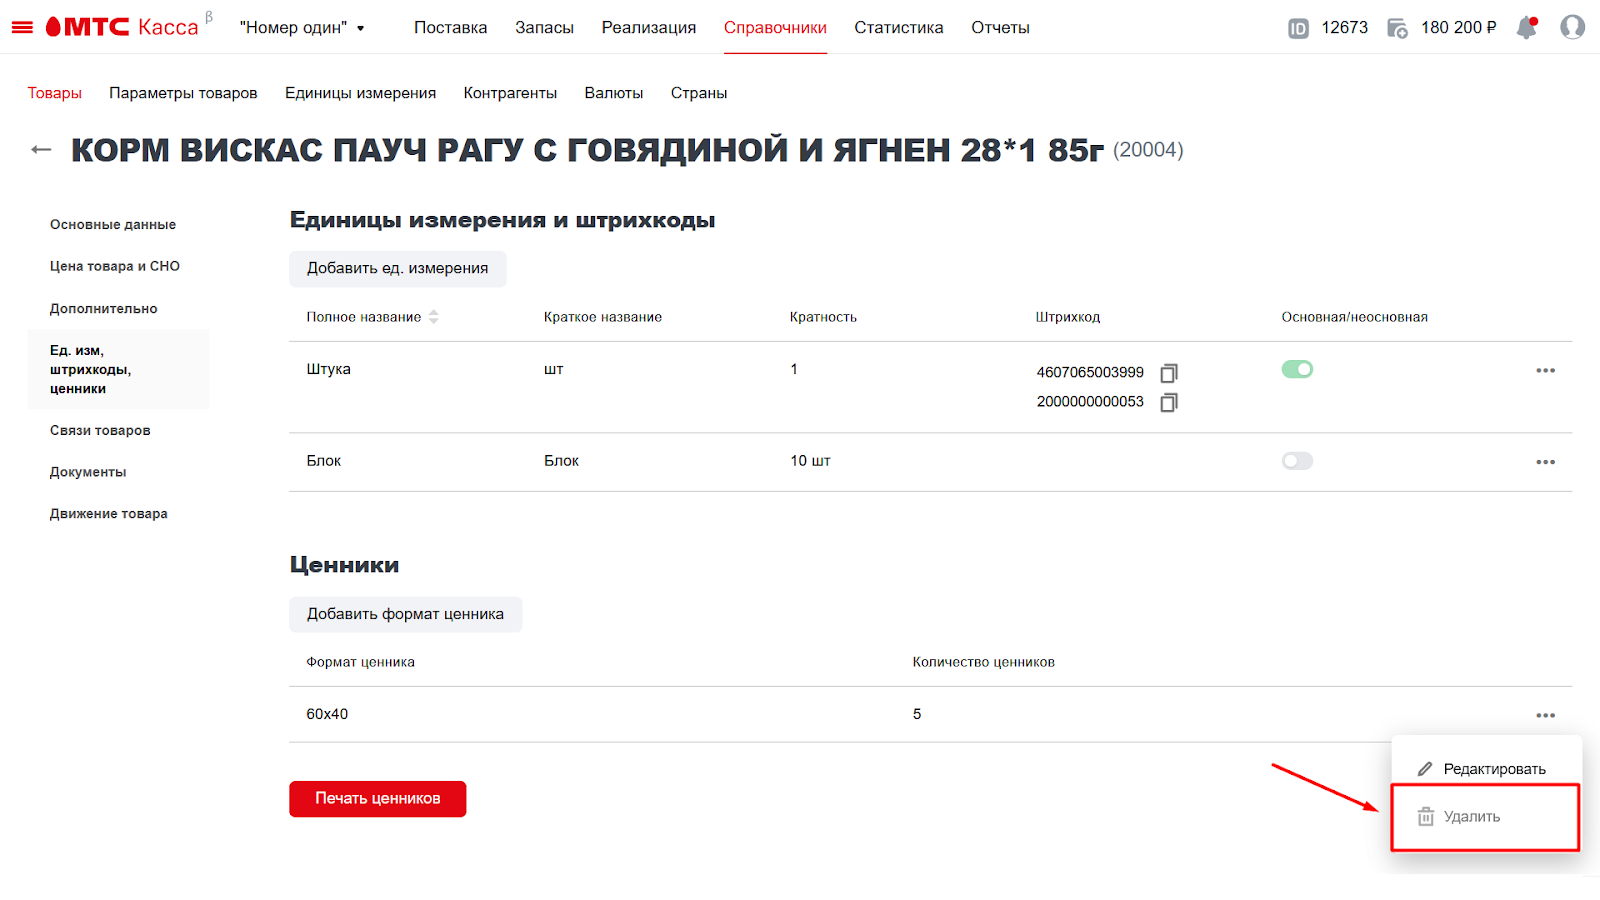This screenshot has height=900, width=1600.
Task: Open Связи товаров section
Action: click(100, 431)
